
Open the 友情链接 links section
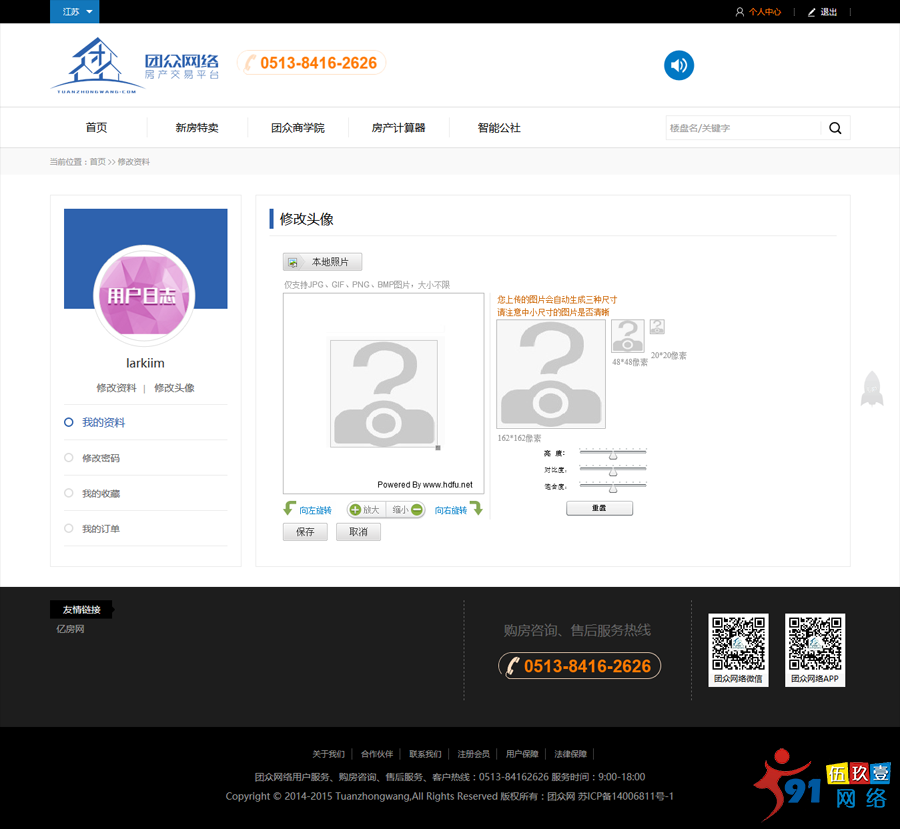(81, 609)
